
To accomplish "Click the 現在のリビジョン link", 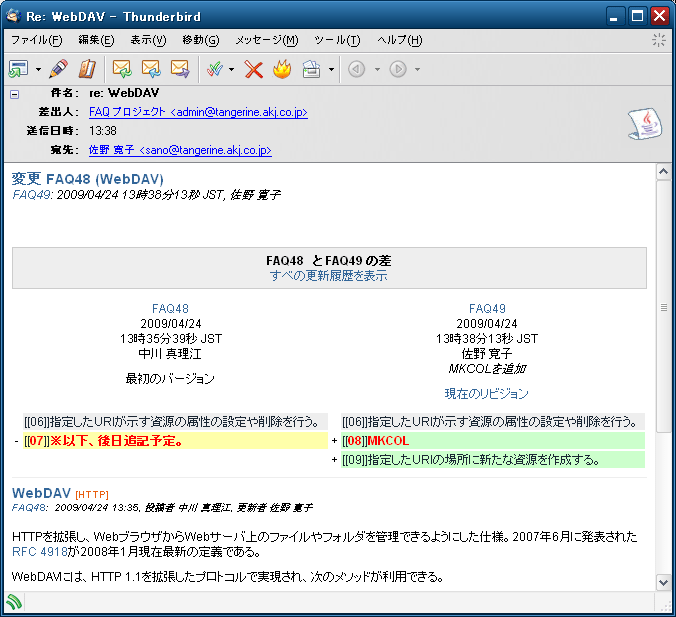I will pos(486,394).
